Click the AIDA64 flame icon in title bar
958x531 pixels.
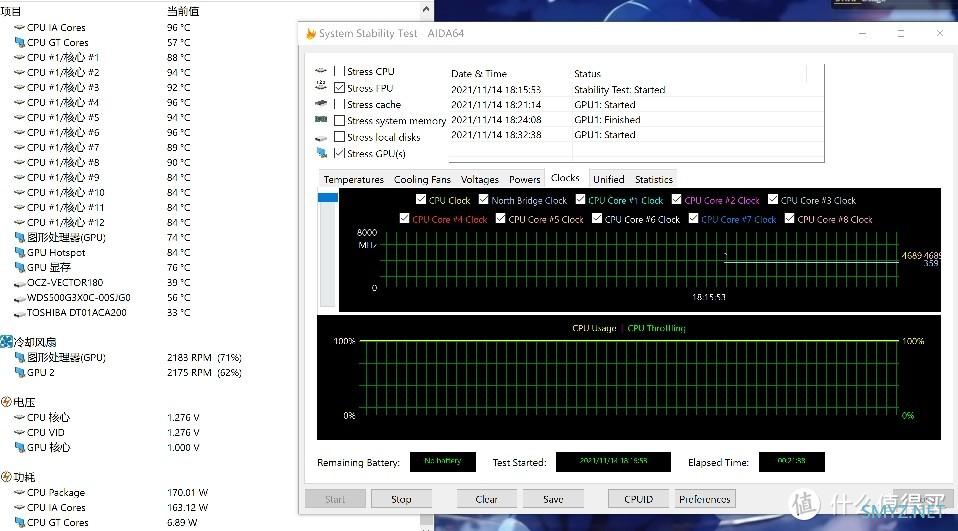click(x=311, y=34)
